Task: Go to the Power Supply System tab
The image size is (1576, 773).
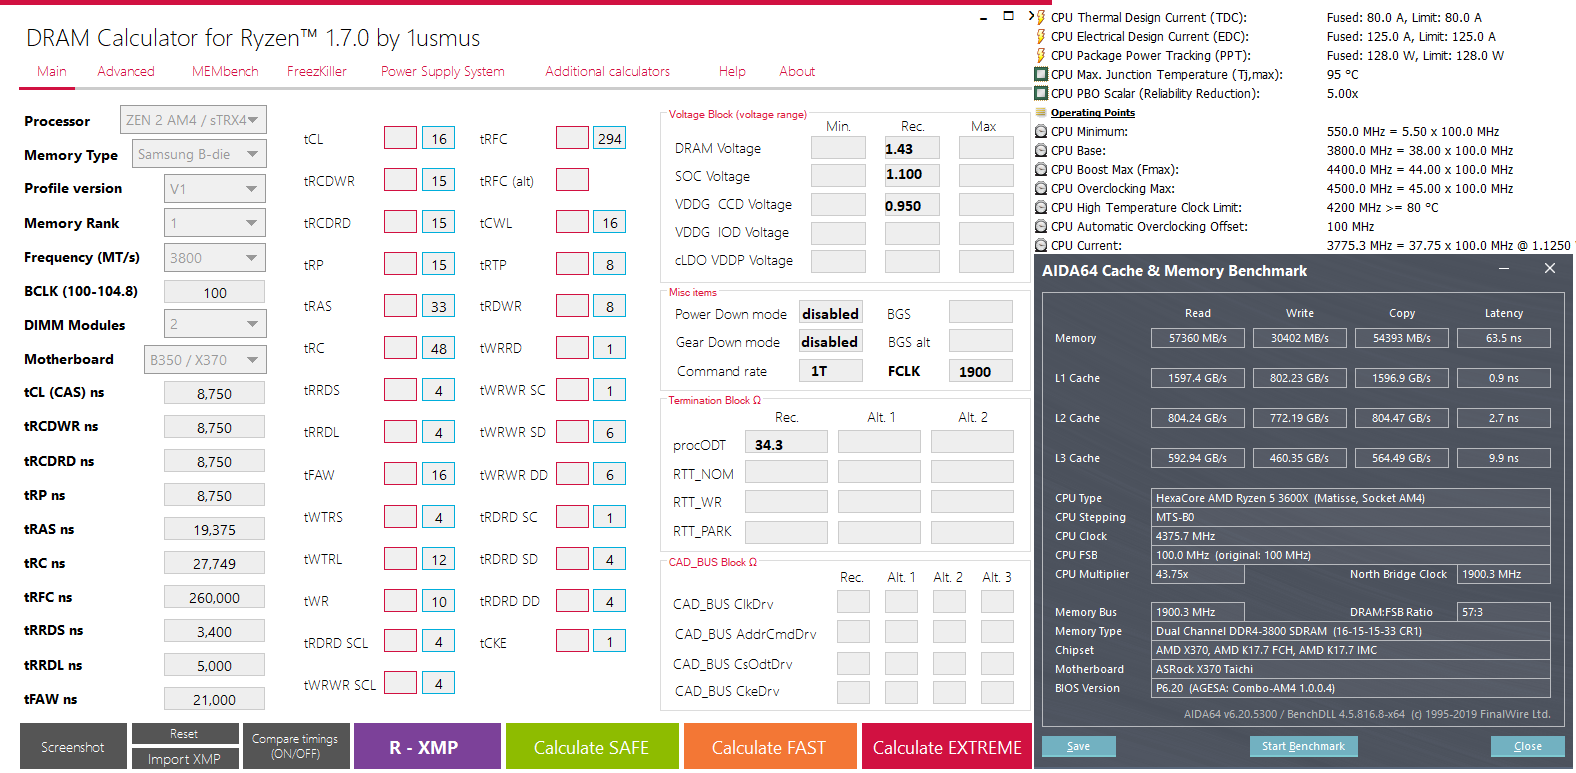Action: 443,71
